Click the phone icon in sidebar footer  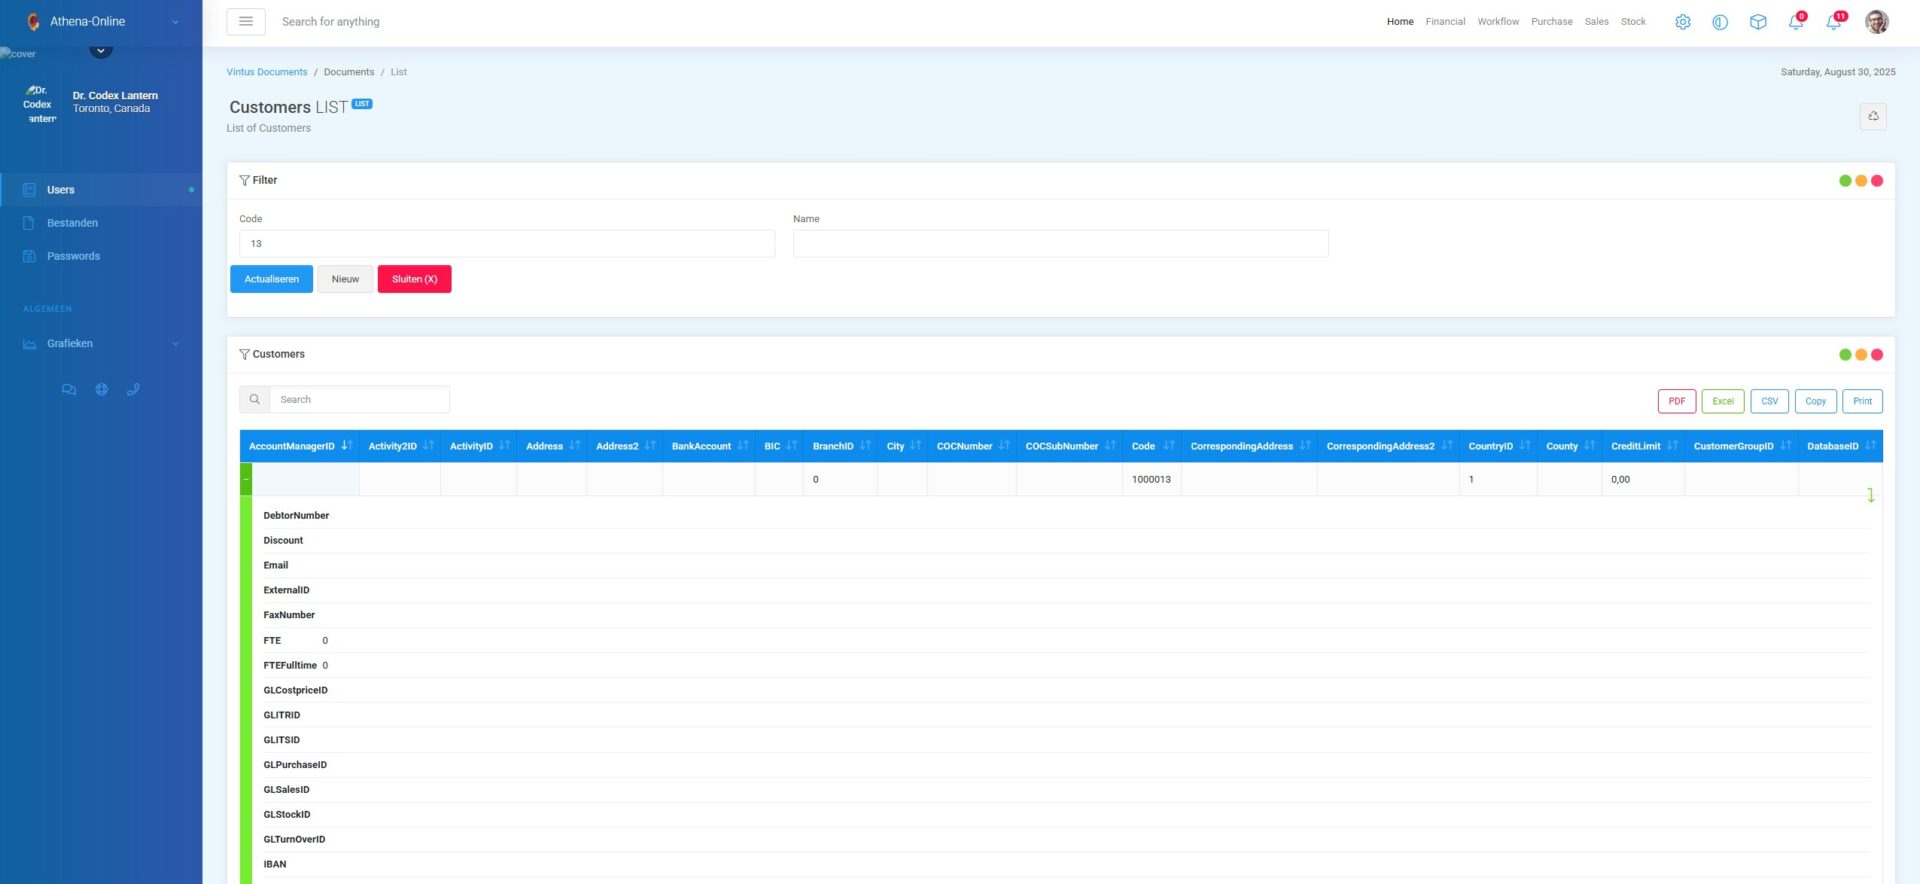[133, 390]
